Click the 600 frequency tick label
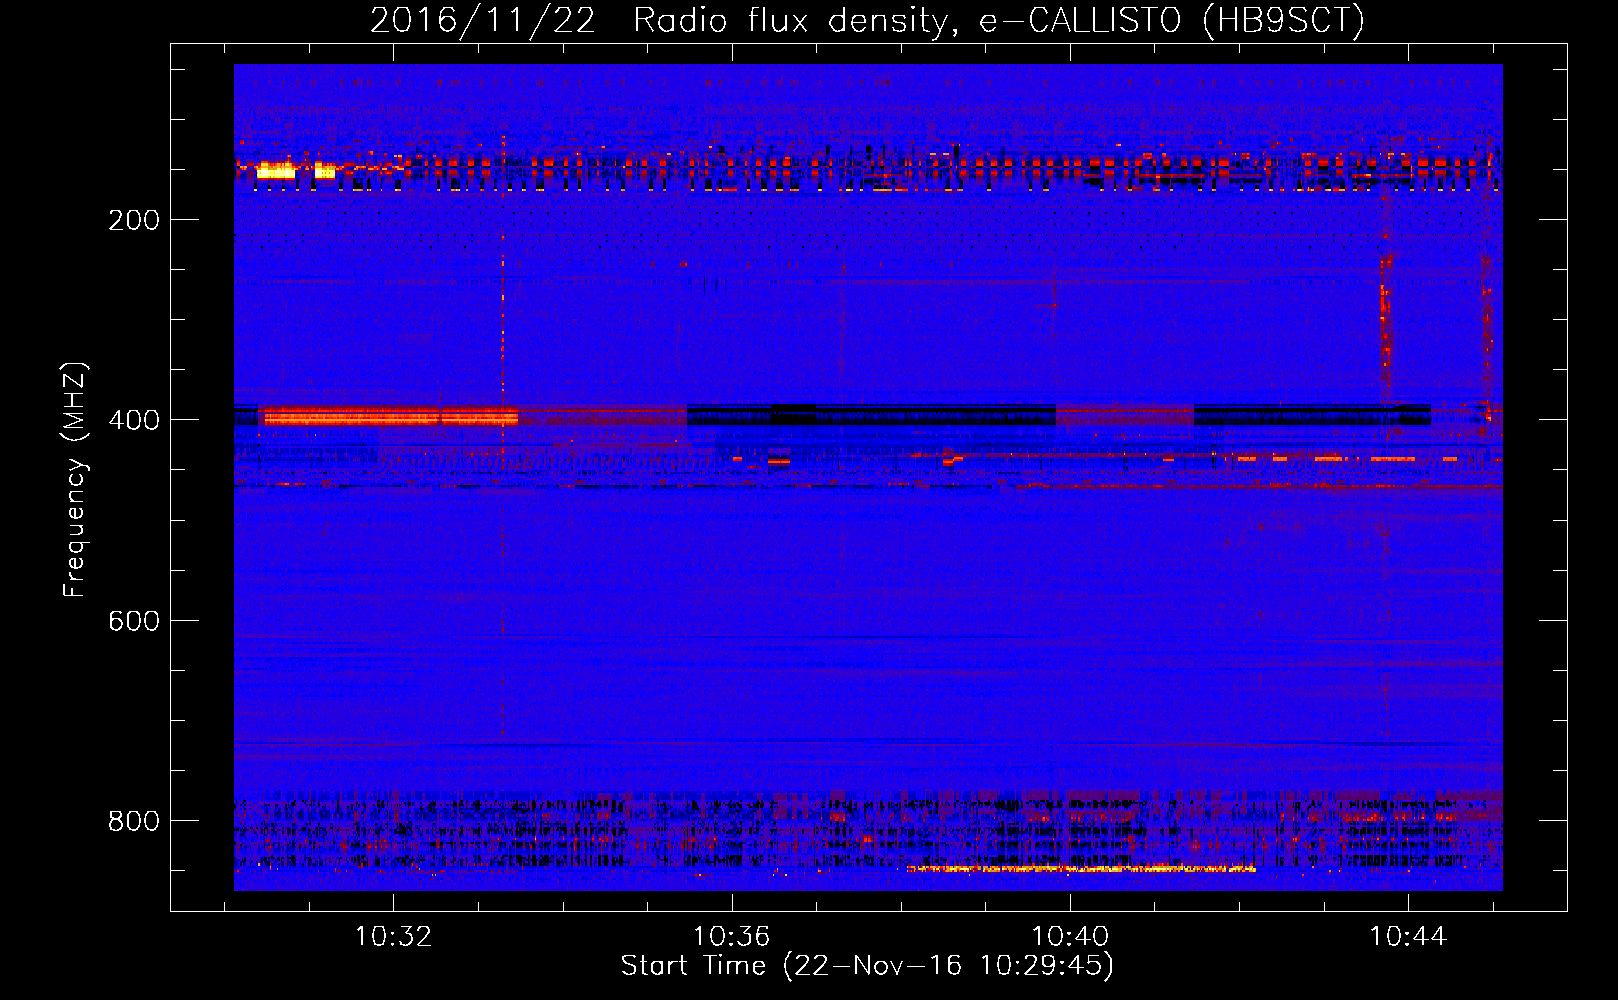Image resolution: width=1618 pixels, height=1000 pixels. (x=134, y=620)
